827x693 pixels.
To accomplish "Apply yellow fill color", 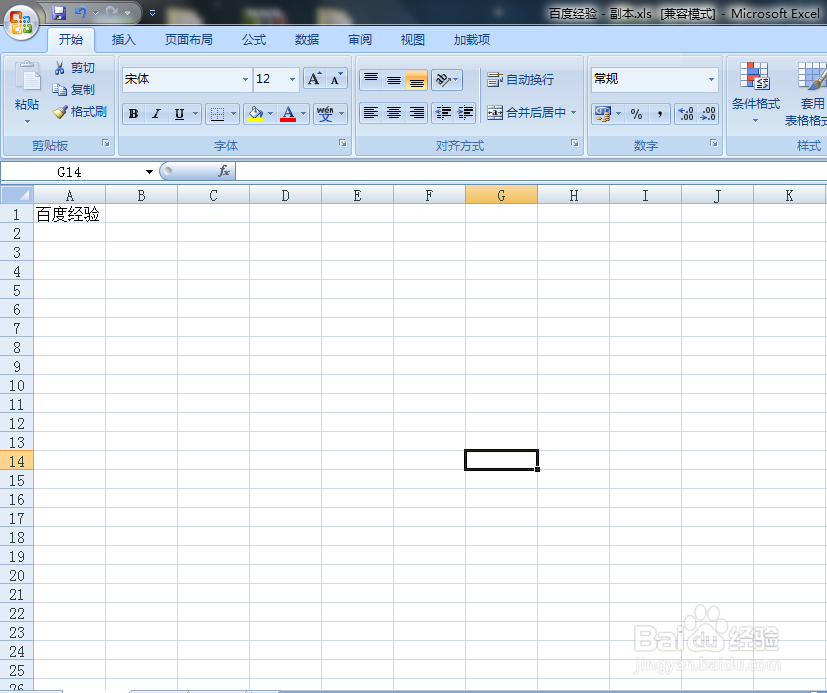I will tap(255, 113).
